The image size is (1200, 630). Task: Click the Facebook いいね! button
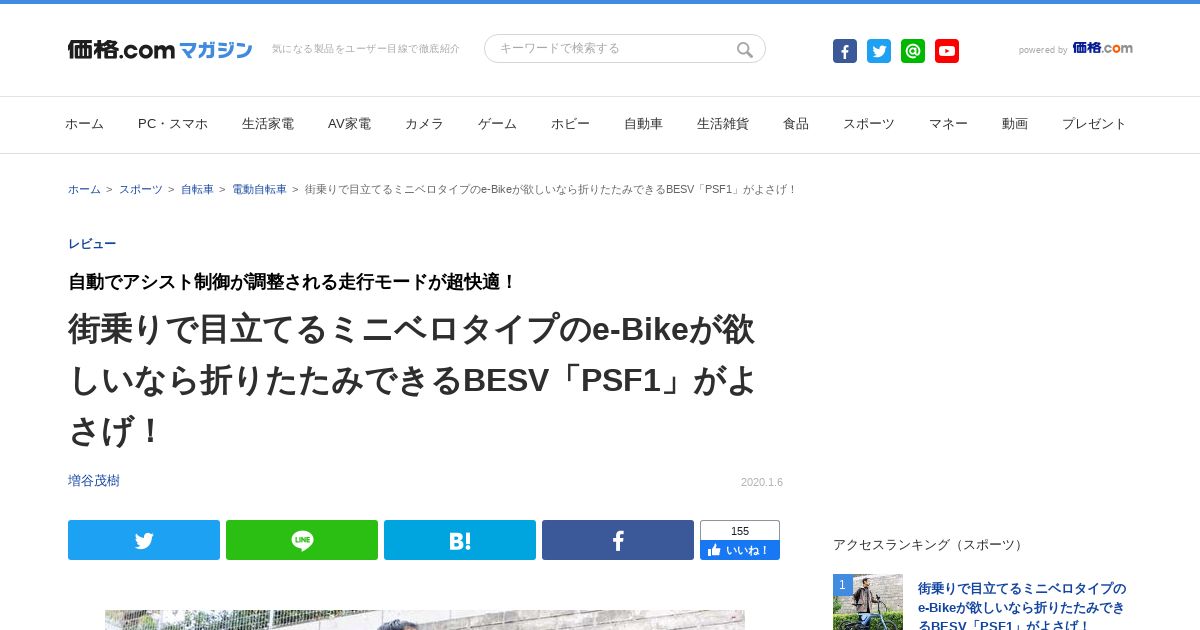click(740, 550)
